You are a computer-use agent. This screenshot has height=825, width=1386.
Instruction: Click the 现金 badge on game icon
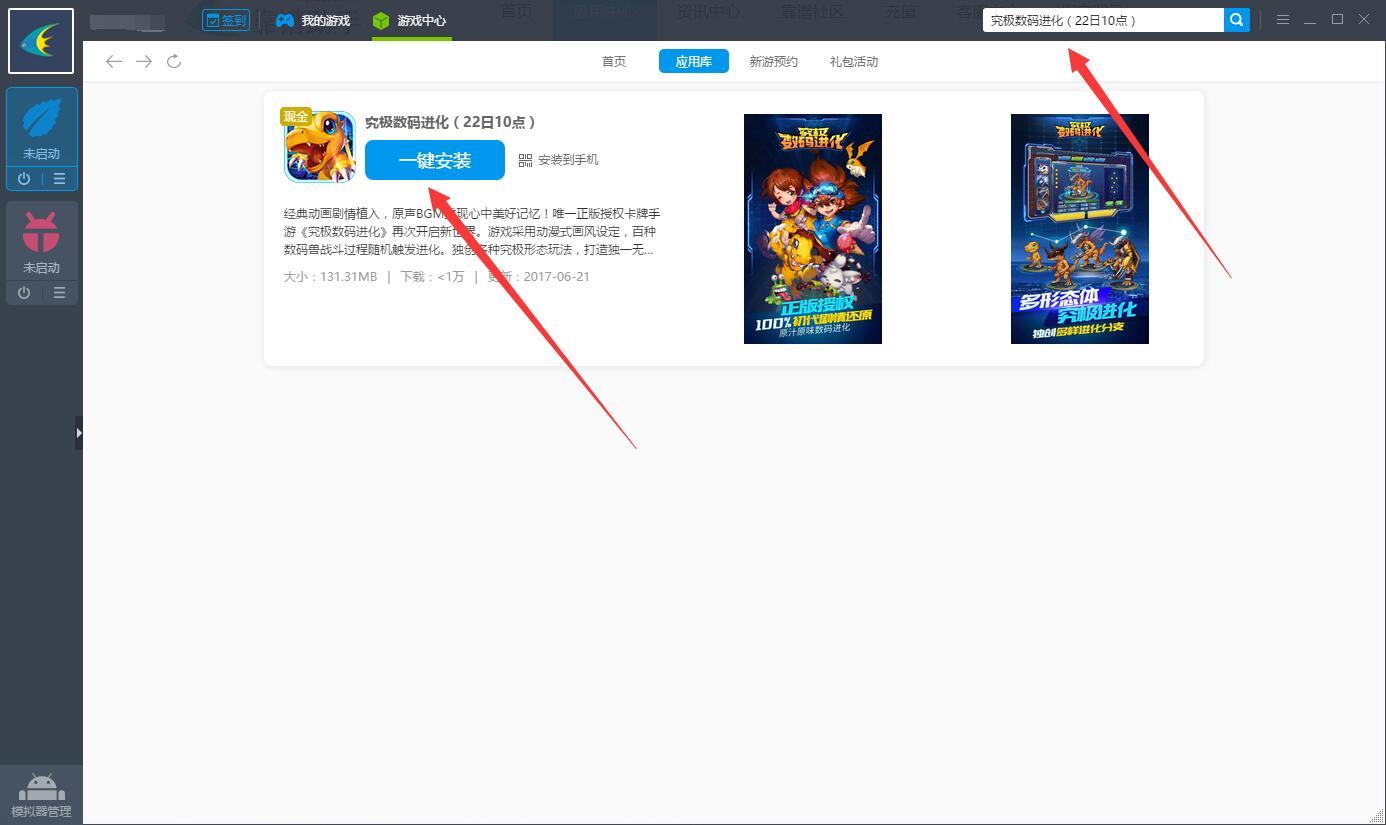[x=296, y=117]
